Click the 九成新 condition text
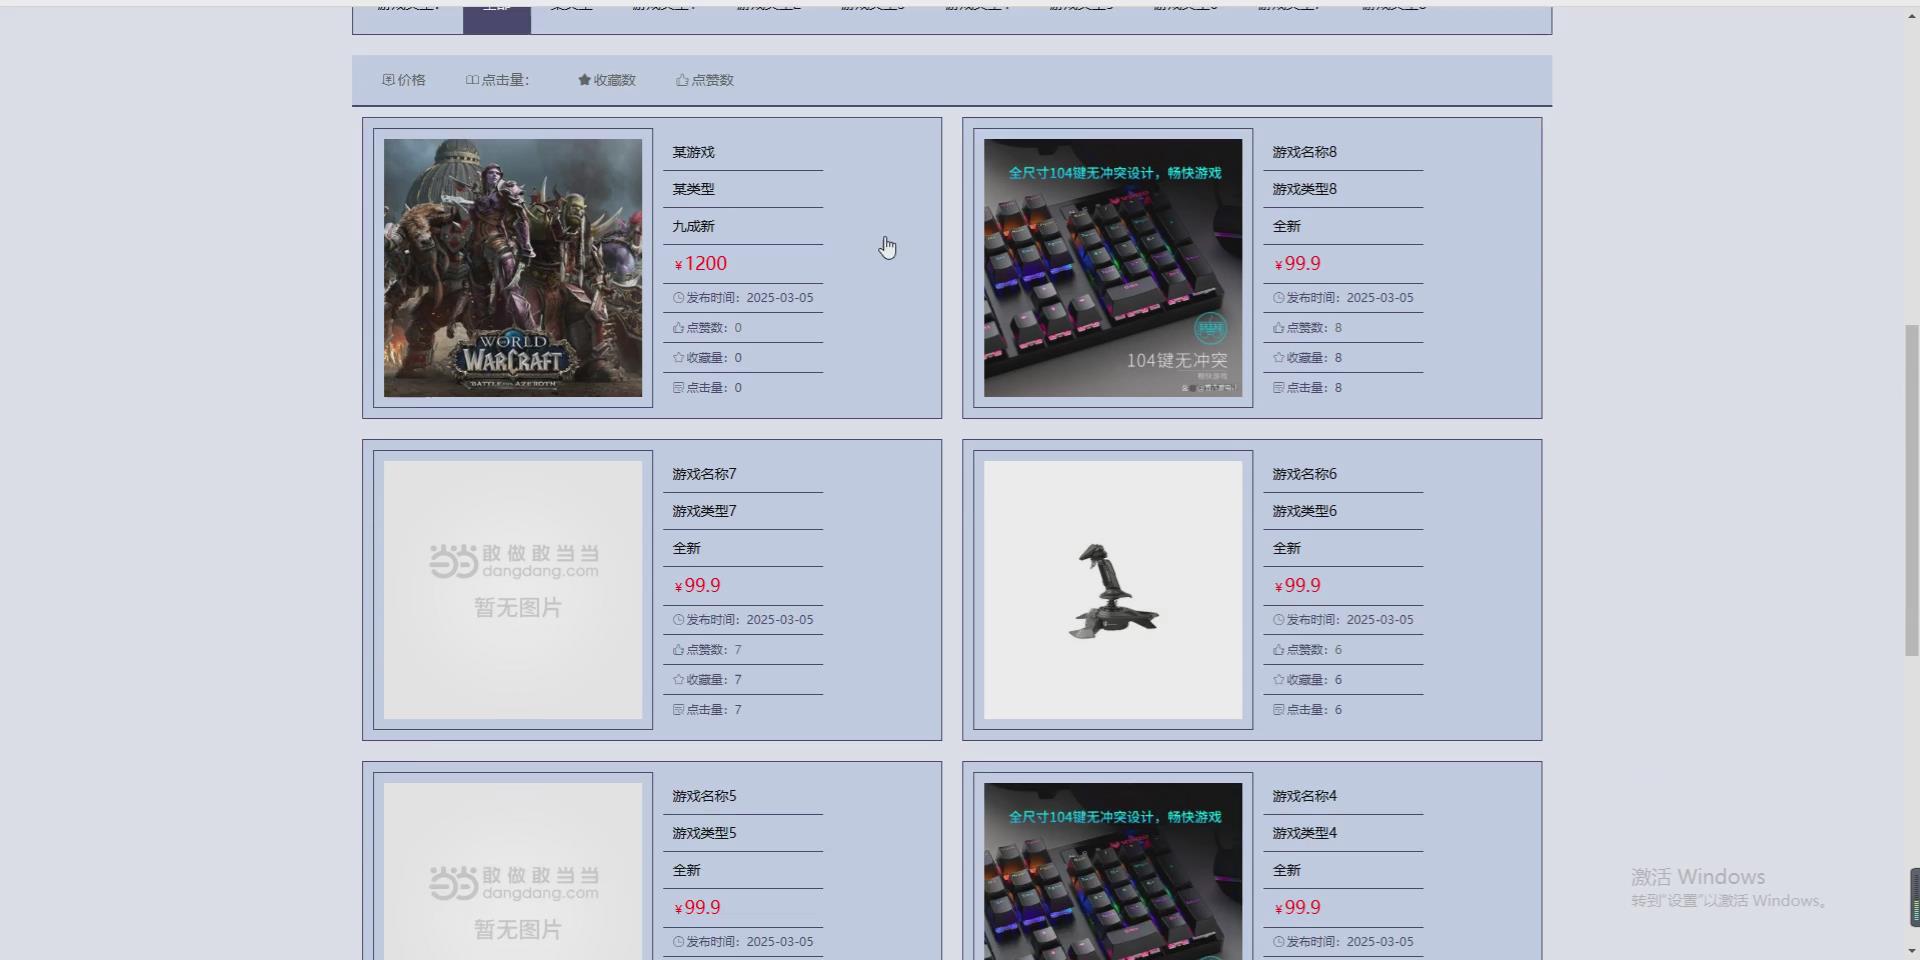The height and width of the screenshot is (960, 1920). click(693, 226)
